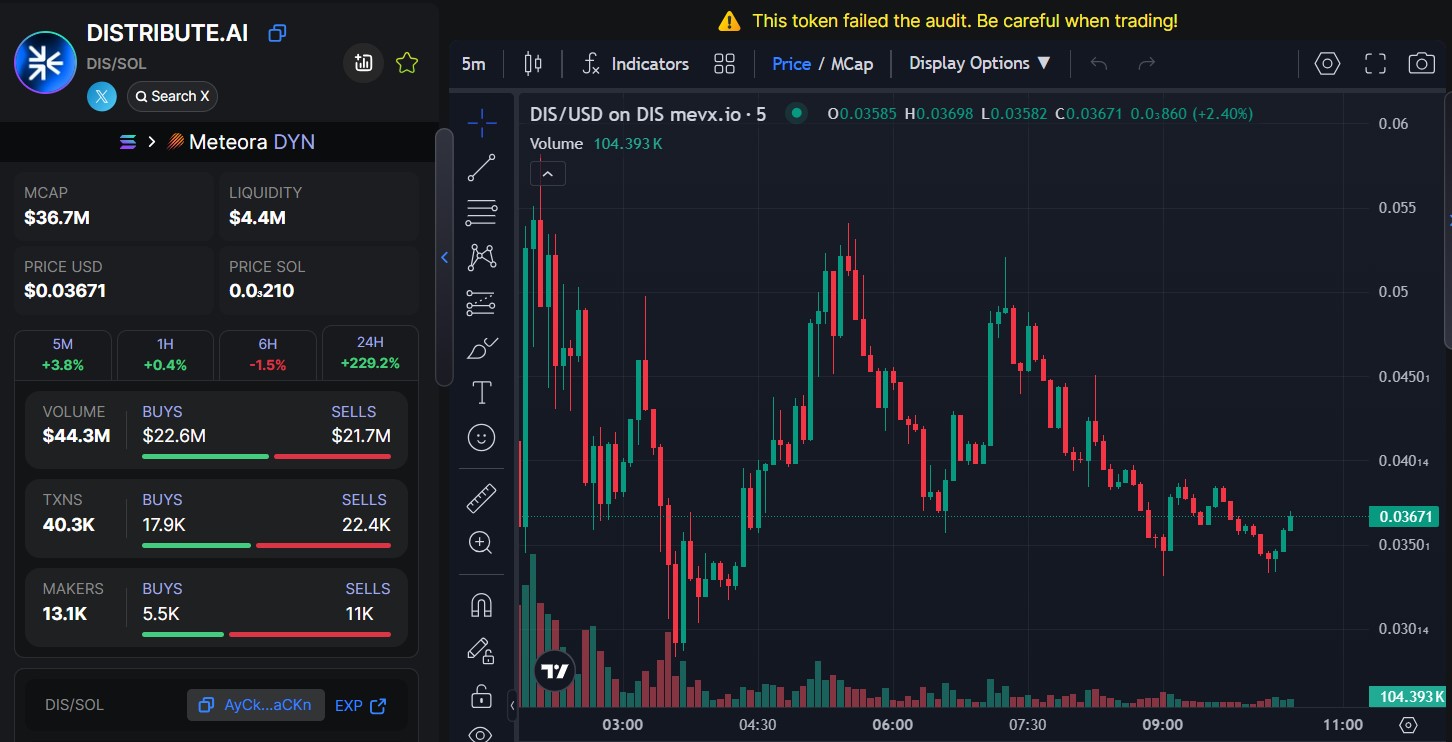
Task: Copy the DISTRIBUTE.AI token name
Action: [x=278, y=33]
